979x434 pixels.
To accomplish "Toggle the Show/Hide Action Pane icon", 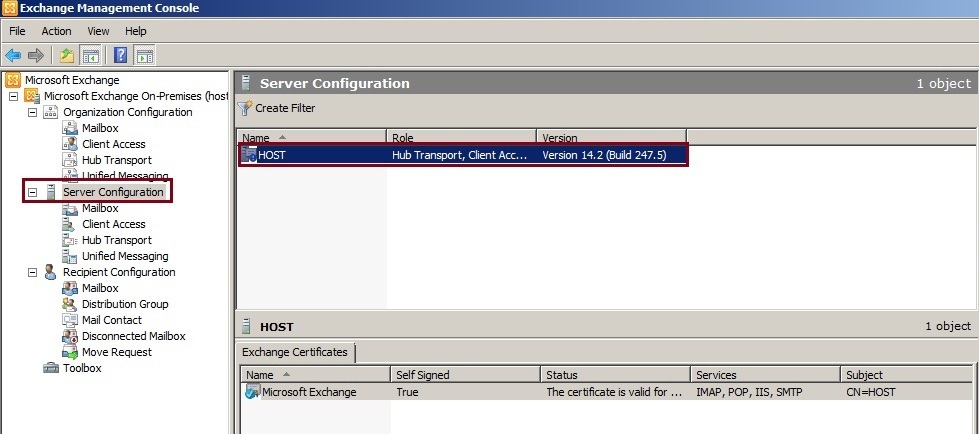I will click(144, 55).
